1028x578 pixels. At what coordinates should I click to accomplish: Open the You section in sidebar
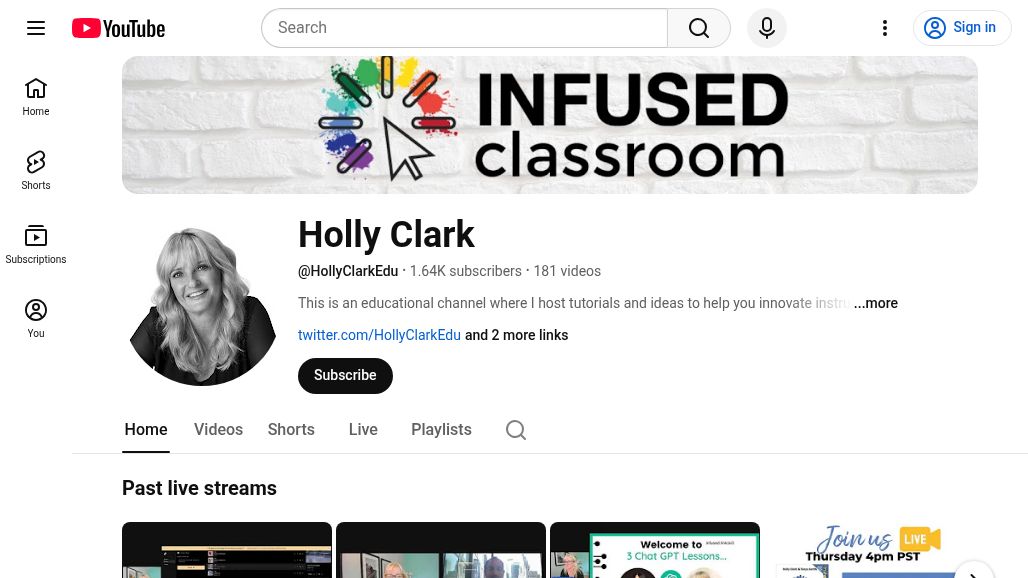click(x=36, y=319)
